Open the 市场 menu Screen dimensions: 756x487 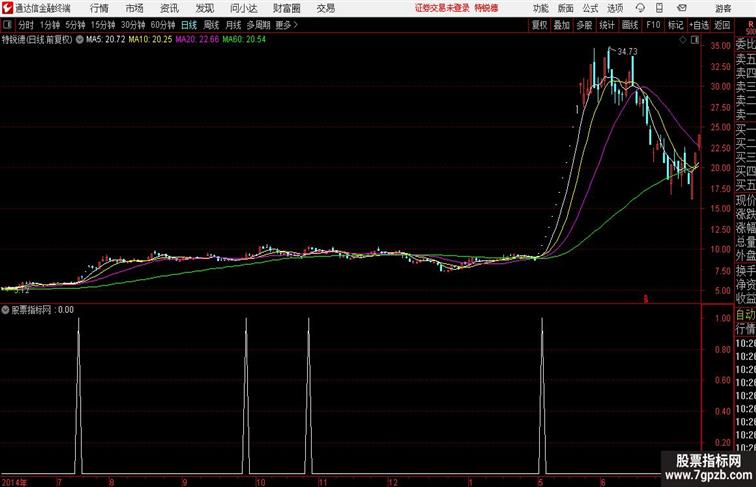click(134, 8)
